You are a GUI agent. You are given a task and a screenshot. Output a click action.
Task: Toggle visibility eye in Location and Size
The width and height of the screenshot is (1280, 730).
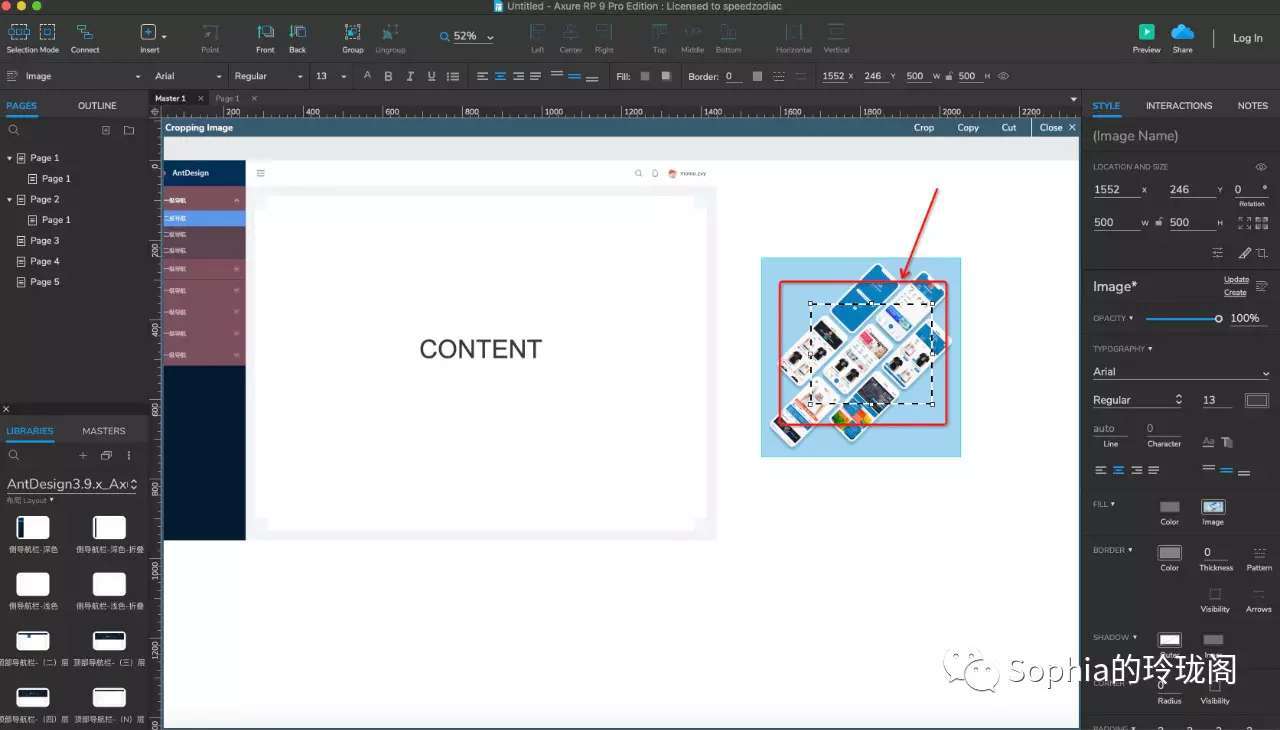(1261, 167)
